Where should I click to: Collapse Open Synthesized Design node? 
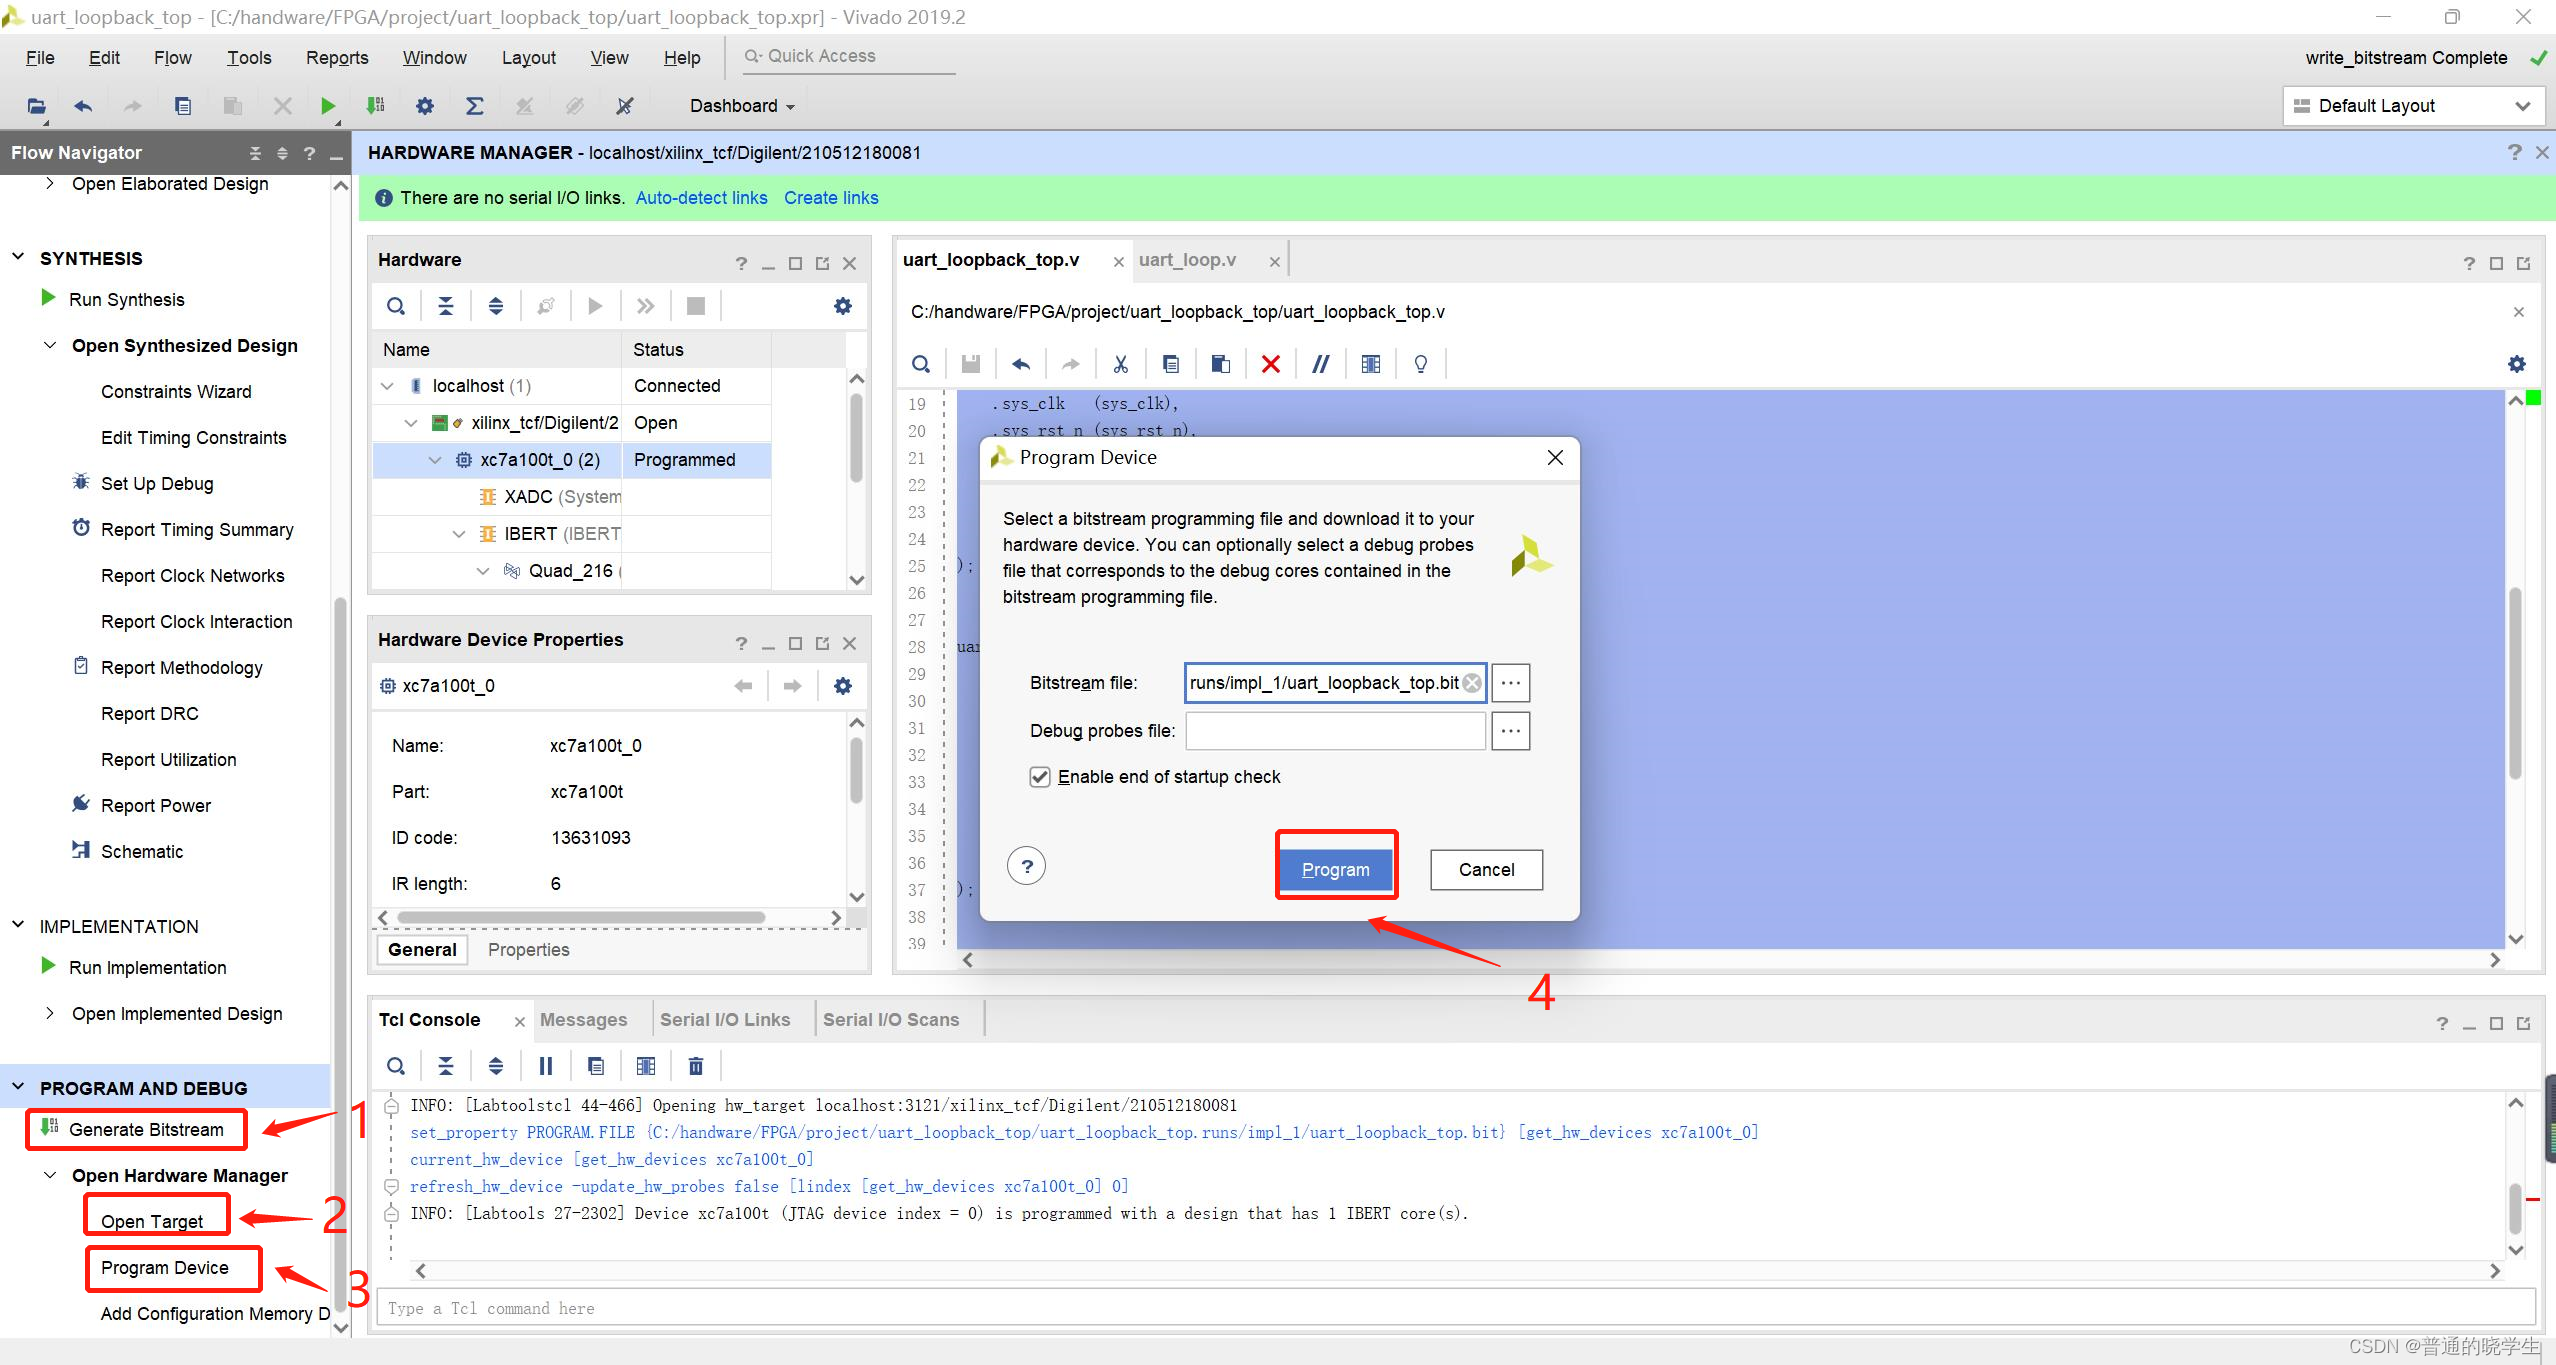[50, 345]
